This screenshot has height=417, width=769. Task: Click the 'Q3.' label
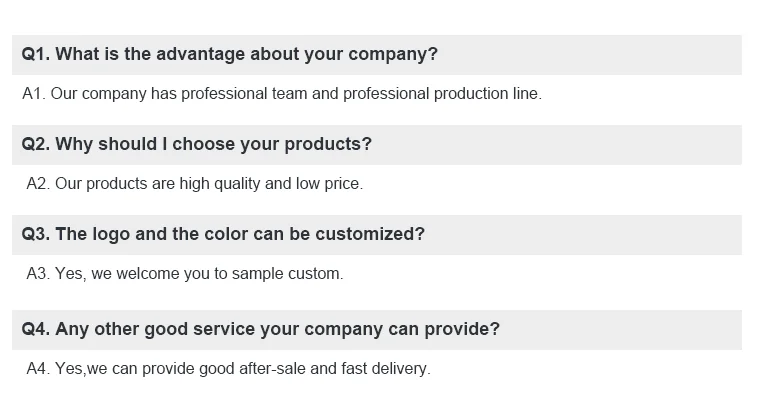[x=36, y=234]
